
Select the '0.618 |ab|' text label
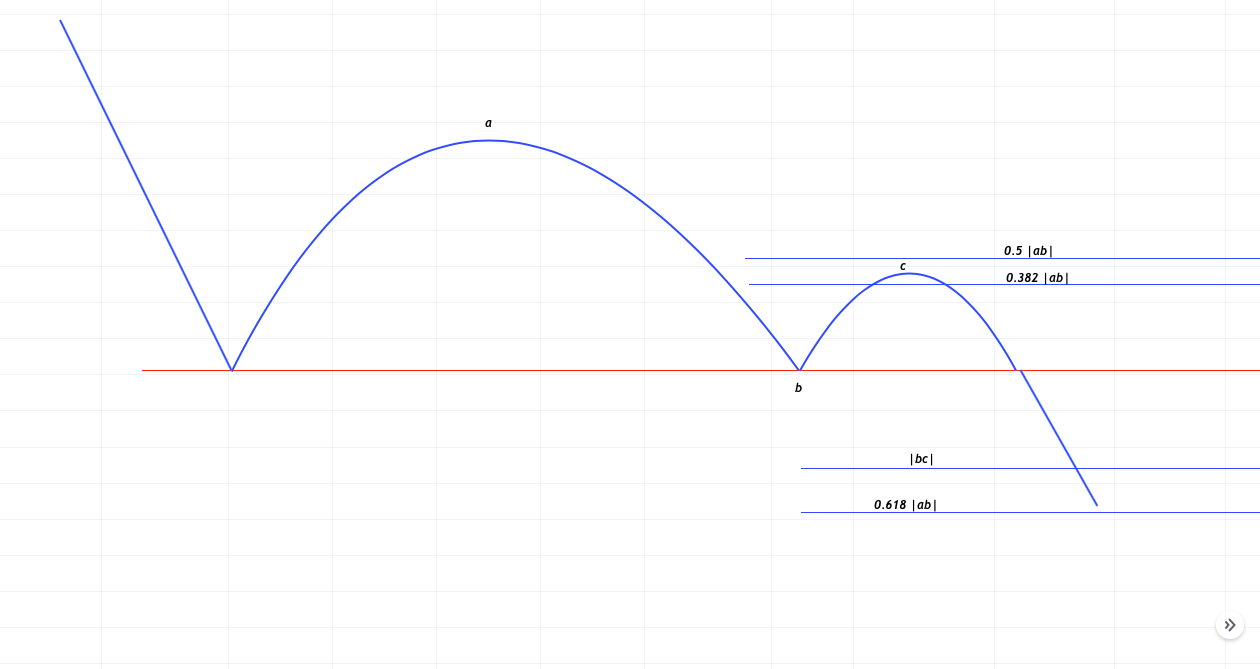pos(905,505)
